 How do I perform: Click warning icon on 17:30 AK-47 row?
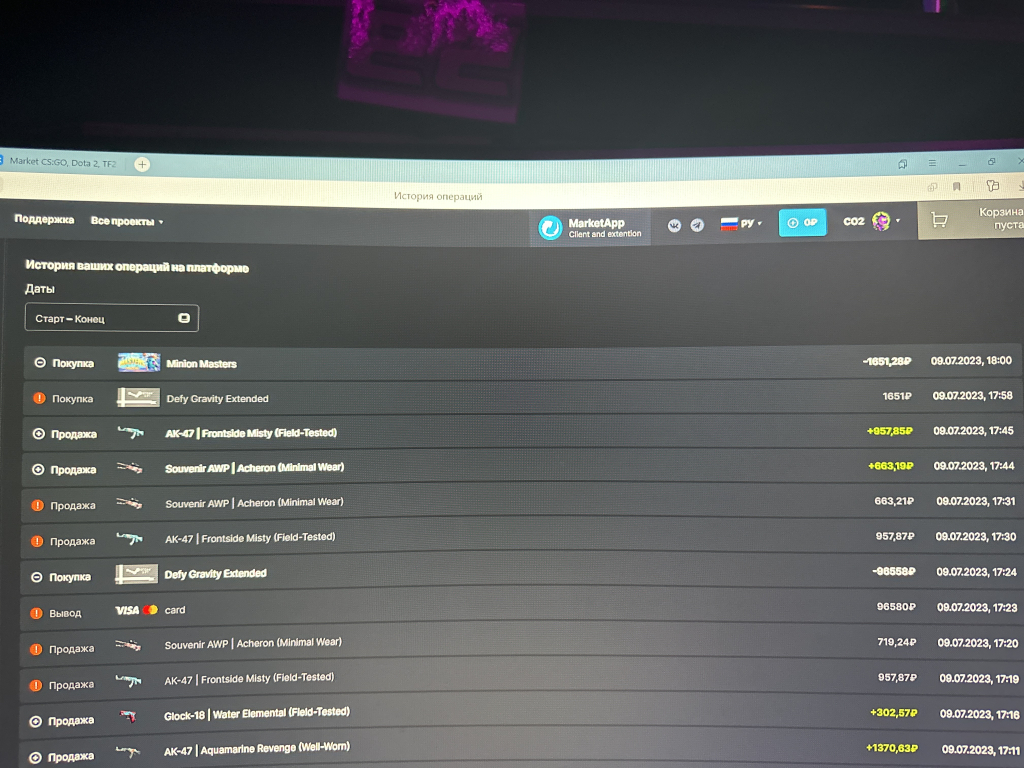(x=37, y=541)
